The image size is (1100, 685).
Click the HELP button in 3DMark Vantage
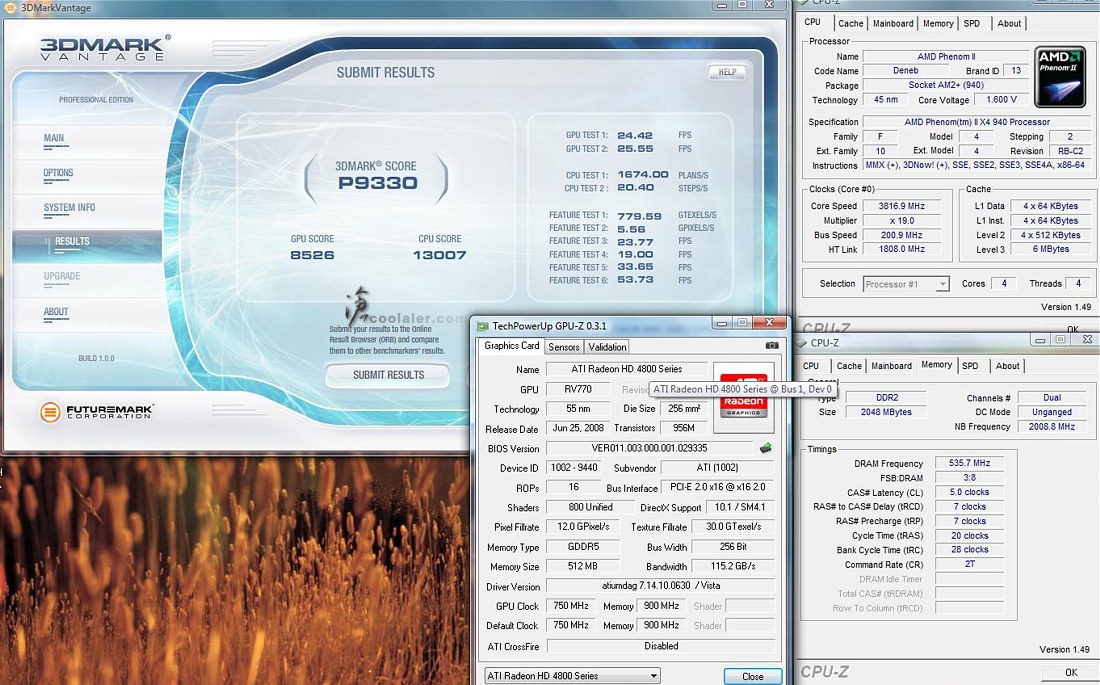(727, 72)
